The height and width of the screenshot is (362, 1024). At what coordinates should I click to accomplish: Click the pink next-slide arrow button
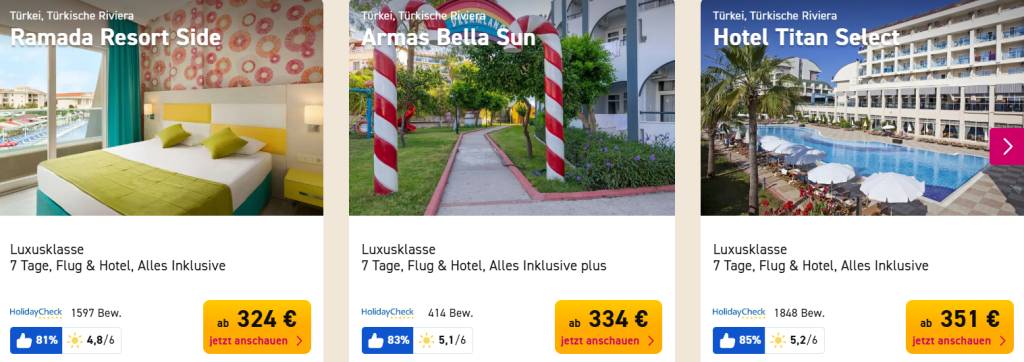1006,146
